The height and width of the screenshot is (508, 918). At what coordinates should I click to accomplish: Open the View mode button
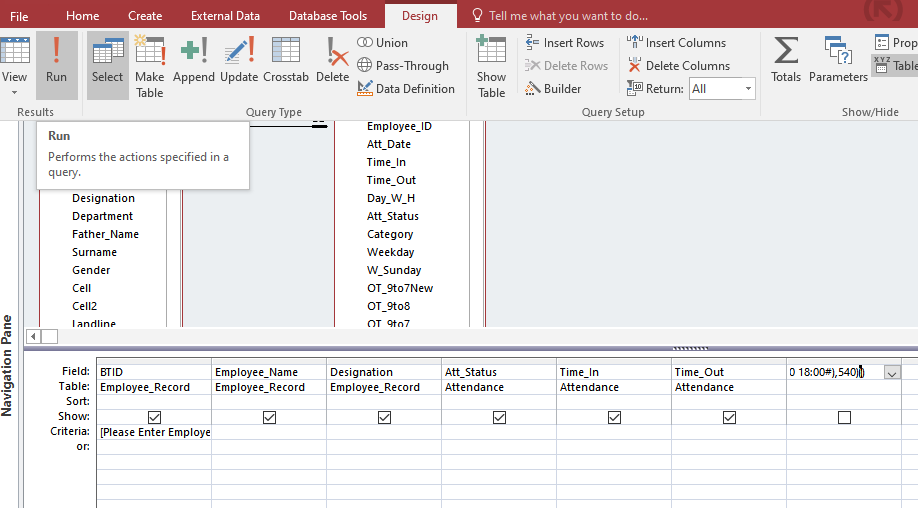(14, 59)
